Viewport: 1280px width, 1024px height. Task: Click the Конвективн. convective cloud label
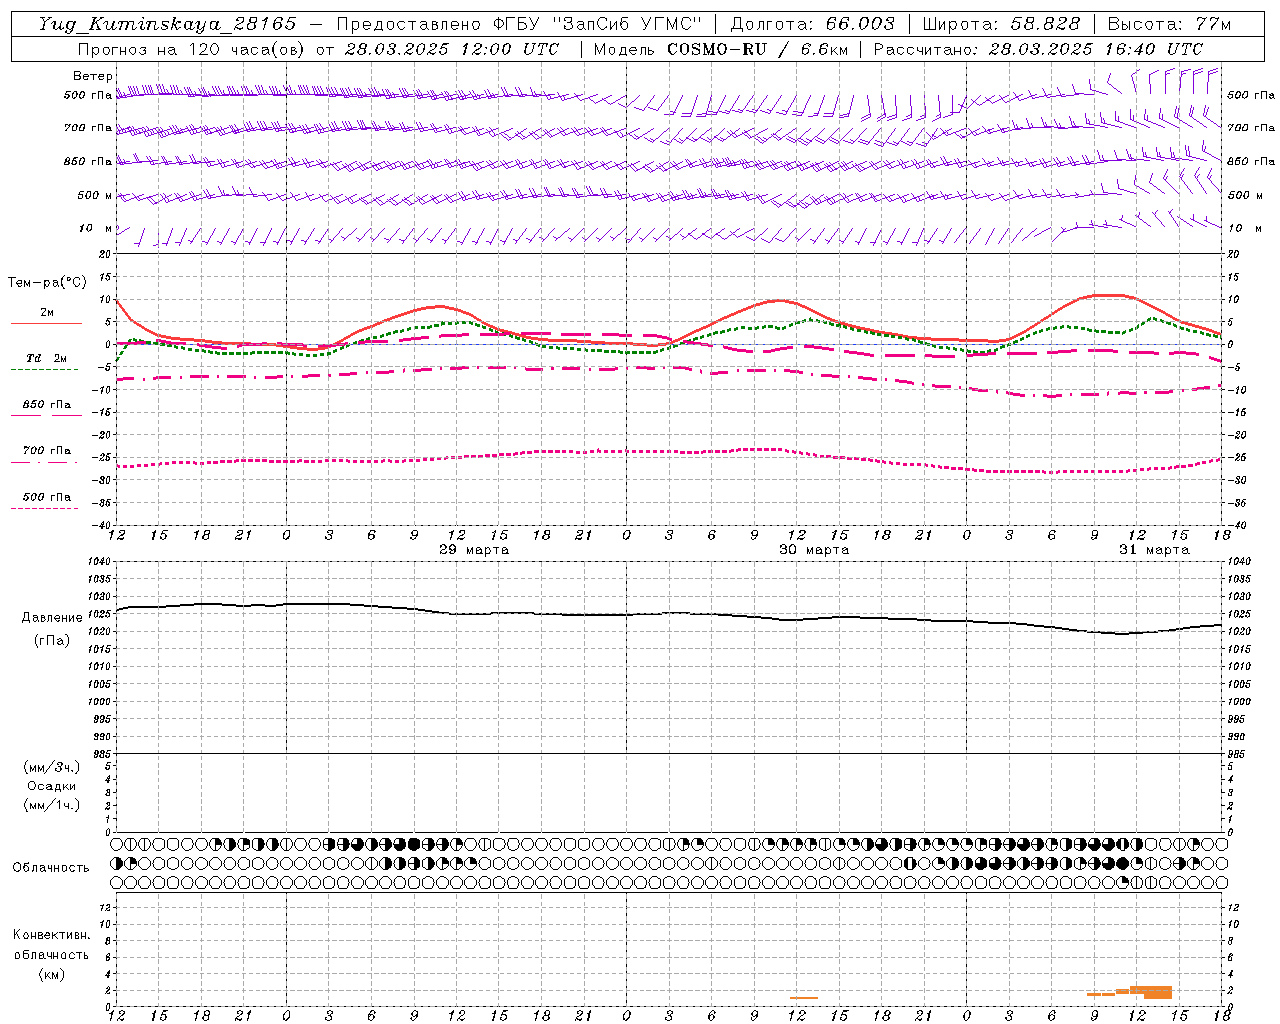(52, 935)
